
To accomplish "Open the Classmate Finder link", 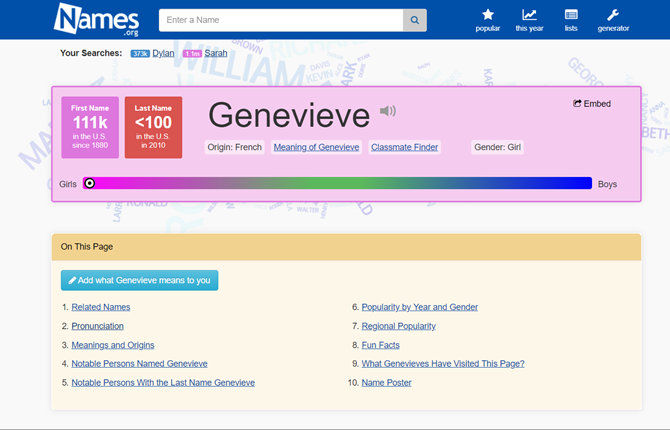I will pos(404,147).
